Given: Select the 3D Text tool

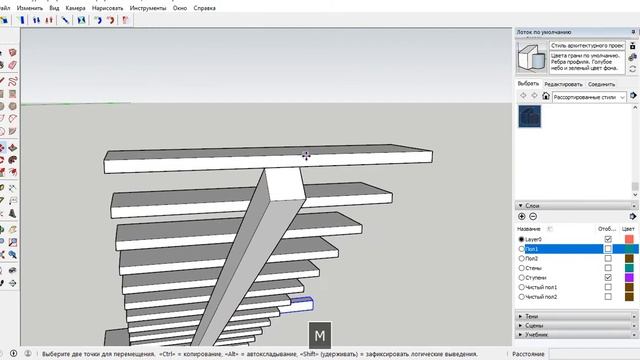Looking at the screenshot, I should [13, 213].
